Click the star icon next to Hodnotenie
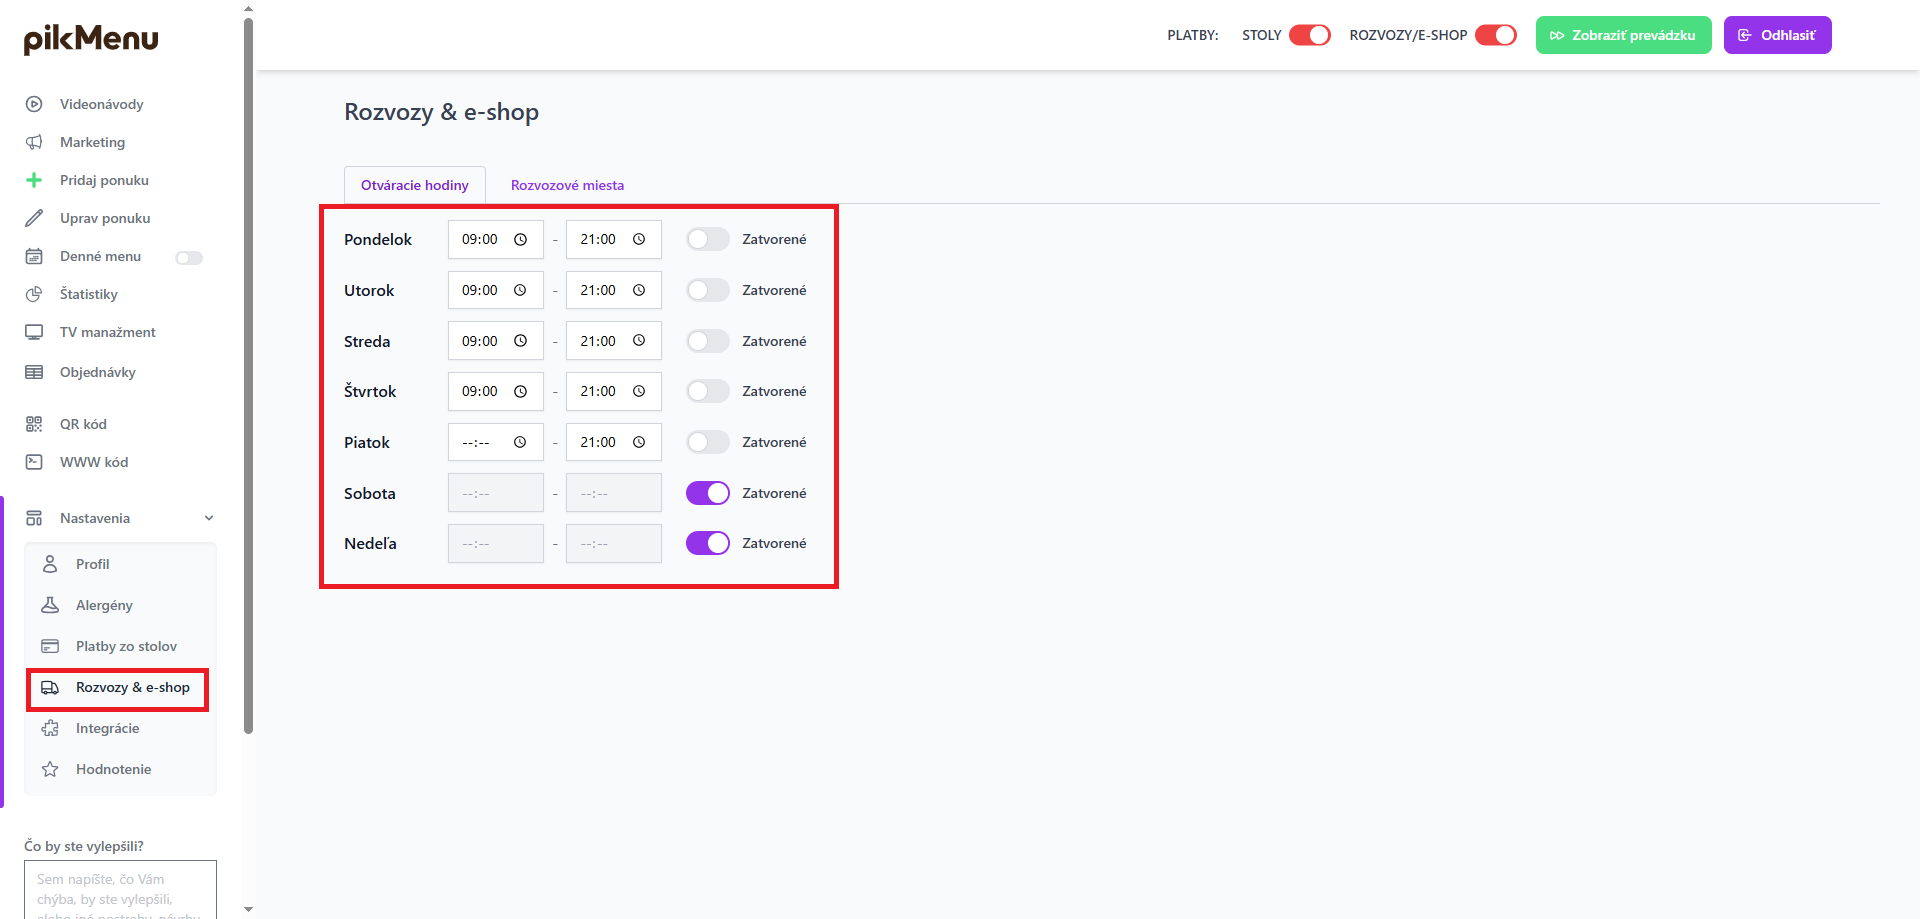Screen dimensions: 1920x919 coord(50,769)
